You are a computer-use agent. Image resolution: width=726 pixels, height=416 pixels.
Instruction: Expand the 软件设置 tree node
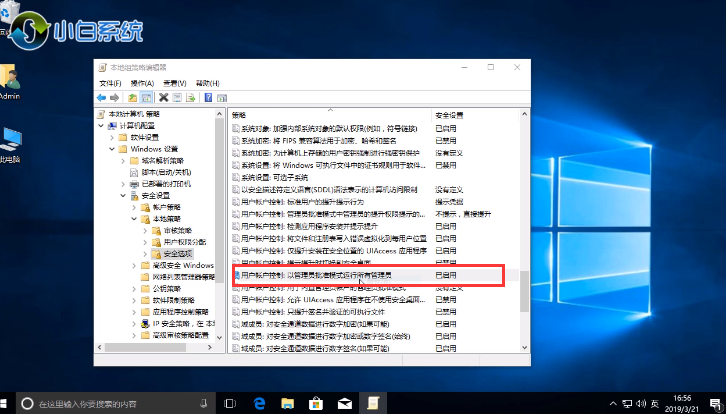112,137
